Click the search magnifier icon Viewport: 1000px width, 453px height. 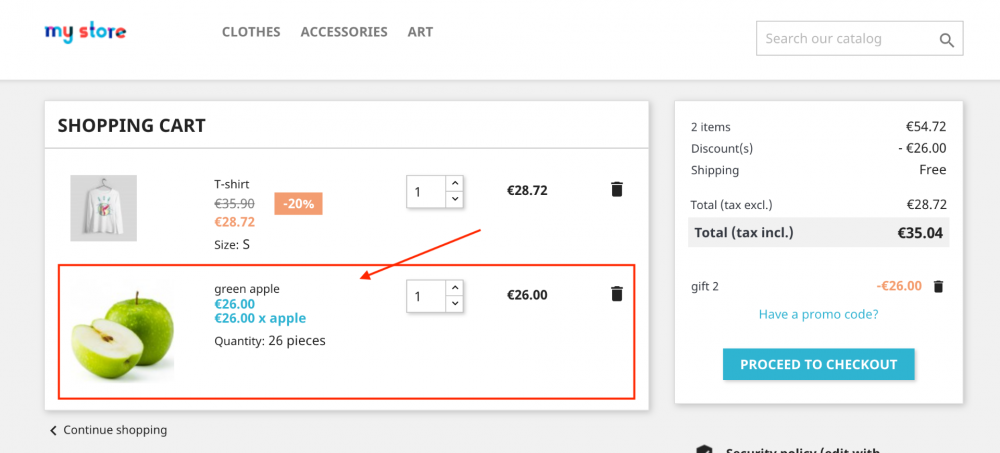(946, 40)
